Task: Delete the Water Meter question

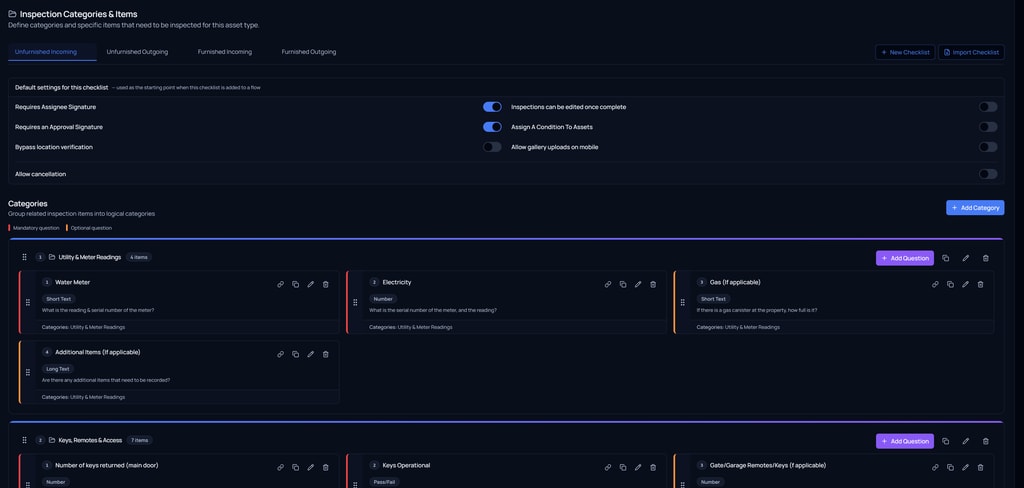Action: pos(326,284)
